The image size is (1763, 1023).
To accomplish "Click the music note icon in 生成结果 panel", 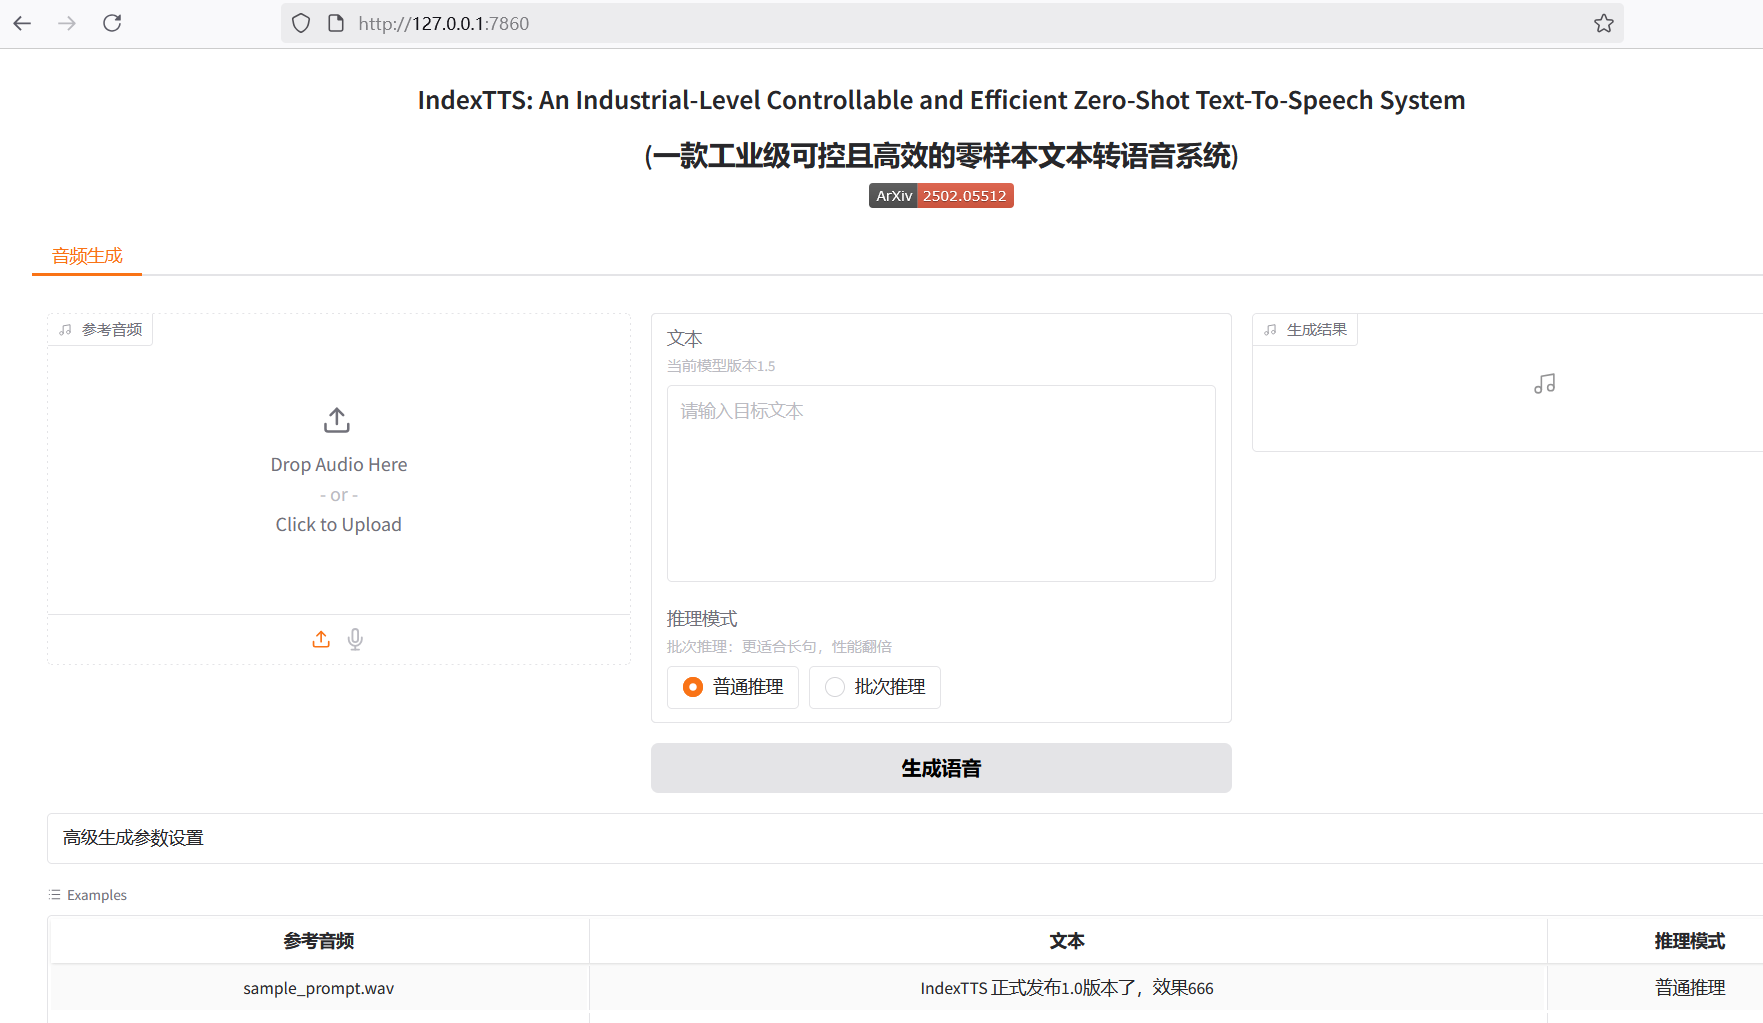I will click(1544, 384).
